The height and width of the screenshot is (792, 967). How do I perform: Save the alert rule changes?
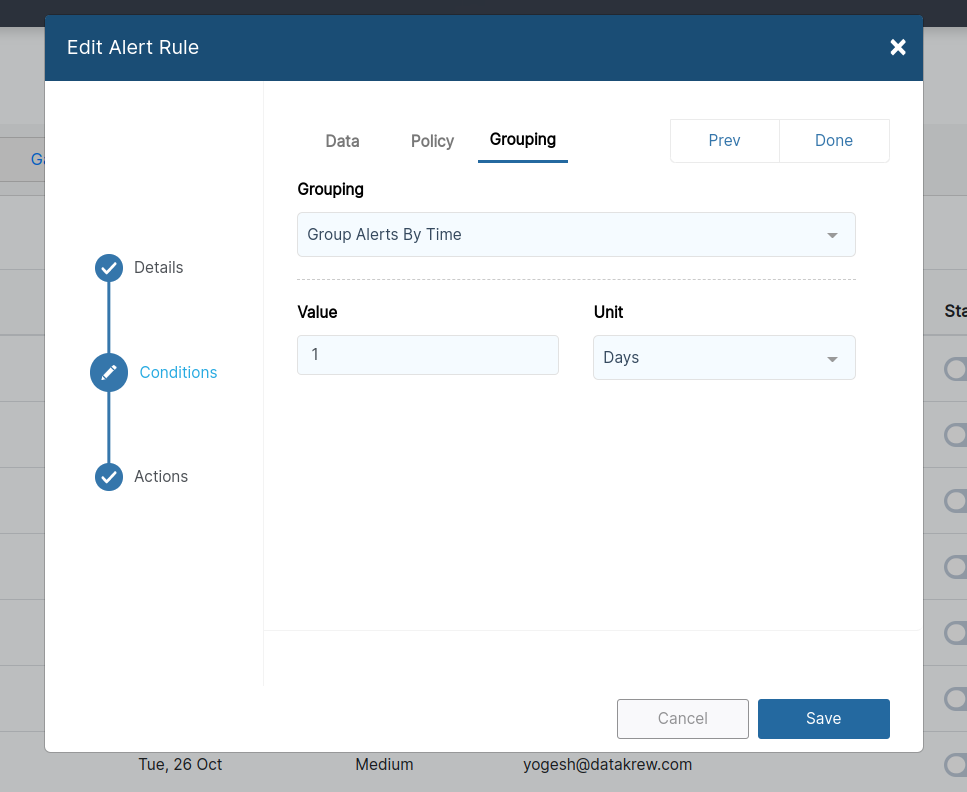(x=823, y=718)
